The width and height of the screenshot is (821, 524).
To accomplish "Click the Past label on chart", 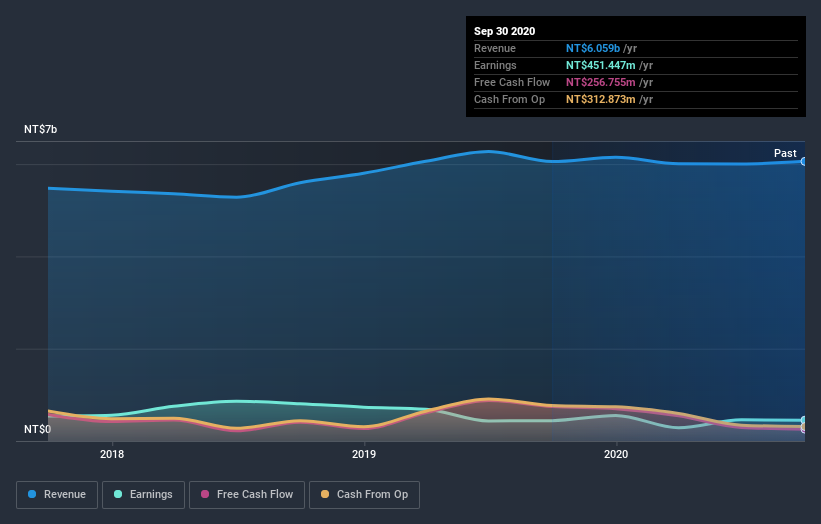I will click(785, 153).
